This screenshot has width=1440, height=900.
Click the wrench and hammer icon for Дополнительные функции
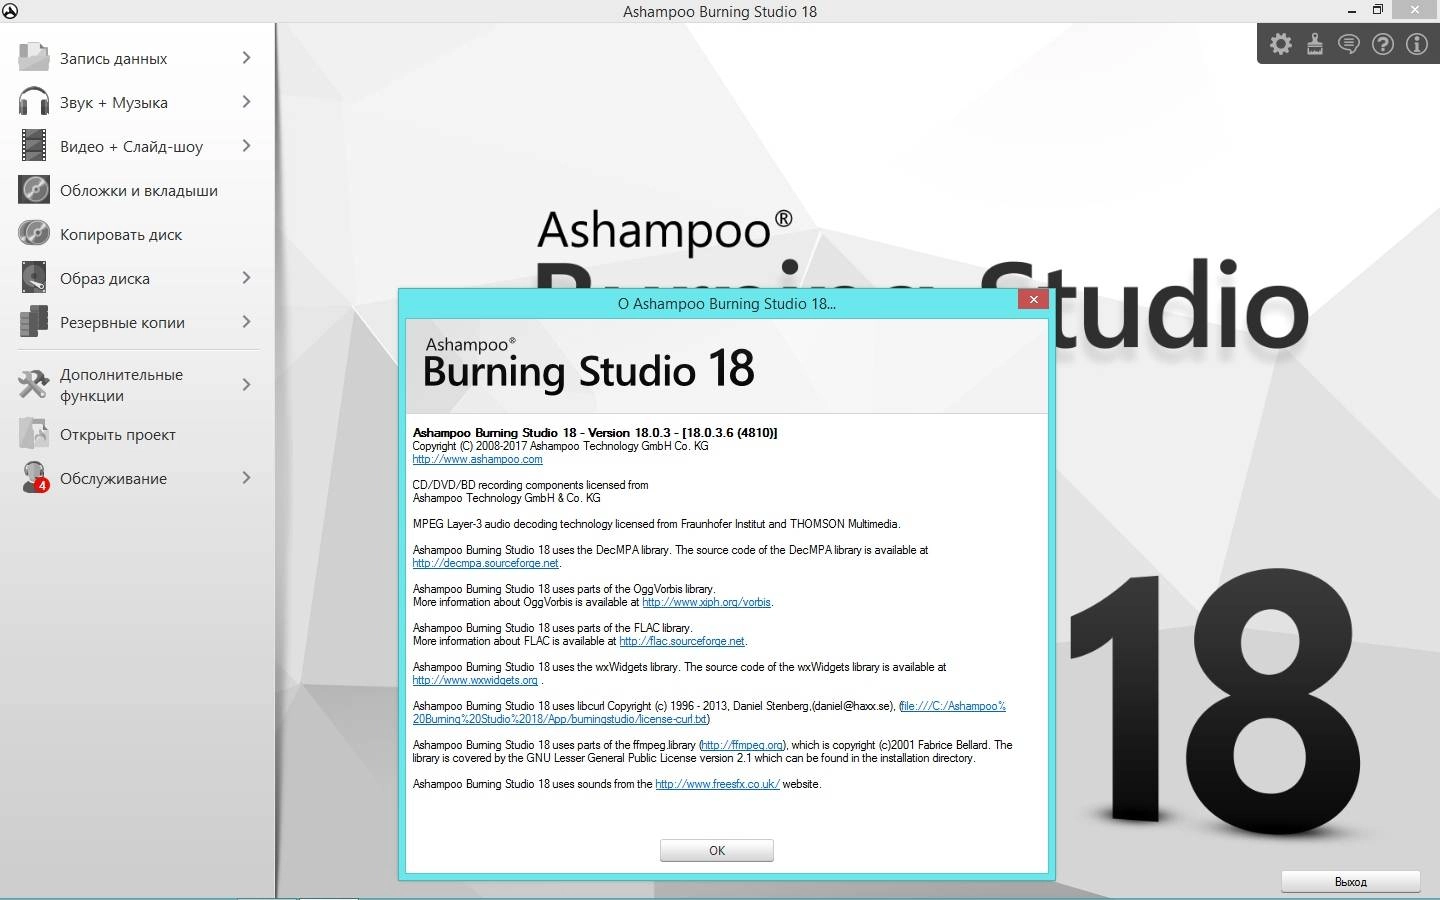point(34,384)
